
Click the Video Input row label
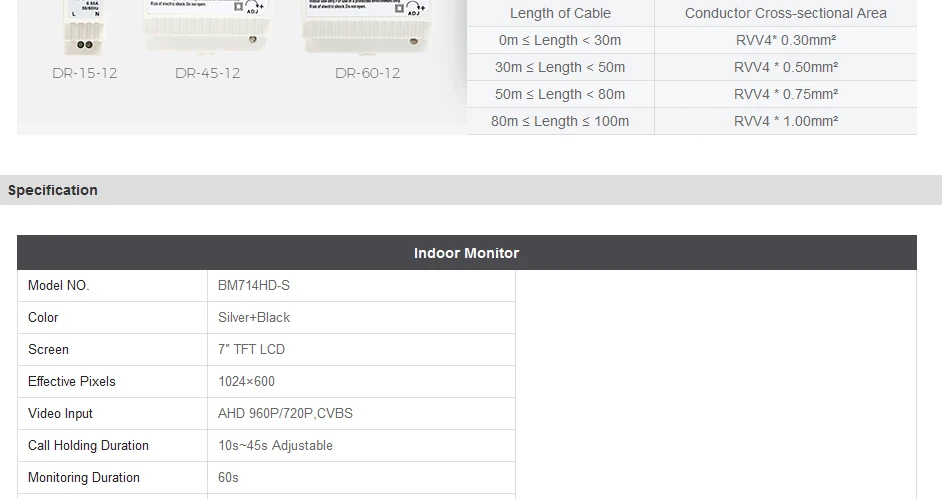(60, 414)
